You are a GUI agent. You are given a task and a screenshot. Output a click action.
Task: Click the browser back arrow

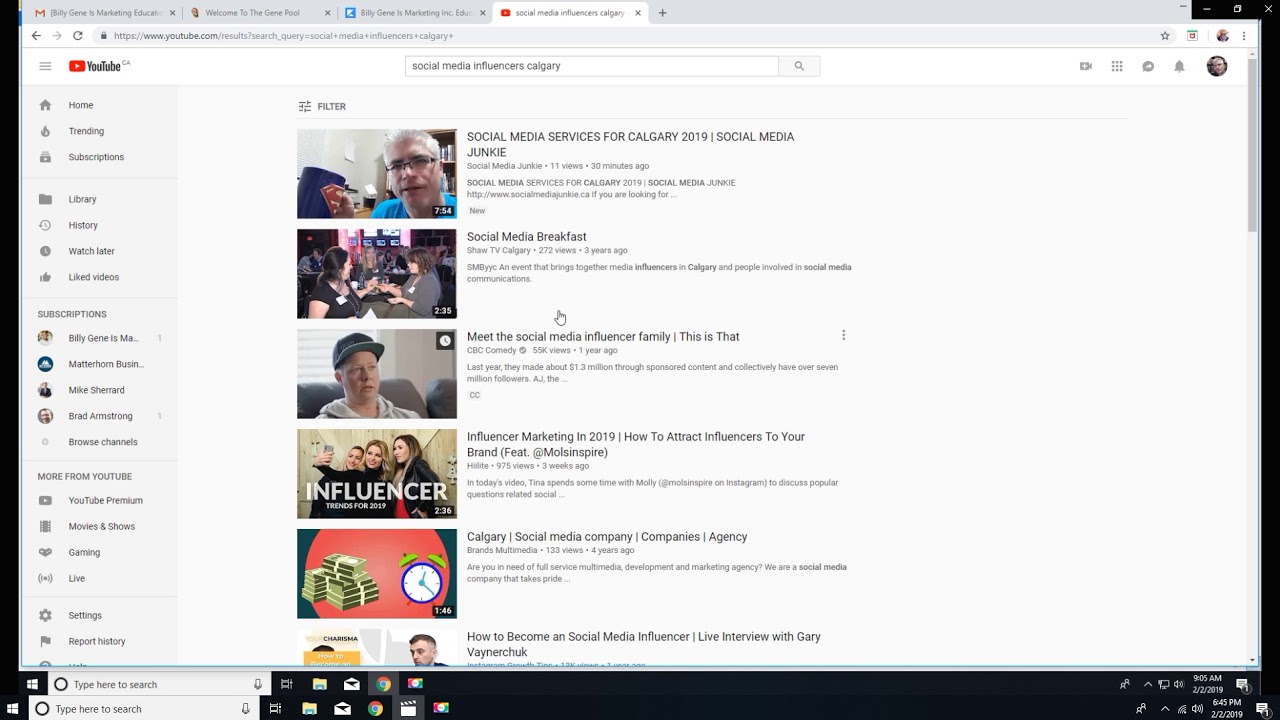click(x=36, y=36)
